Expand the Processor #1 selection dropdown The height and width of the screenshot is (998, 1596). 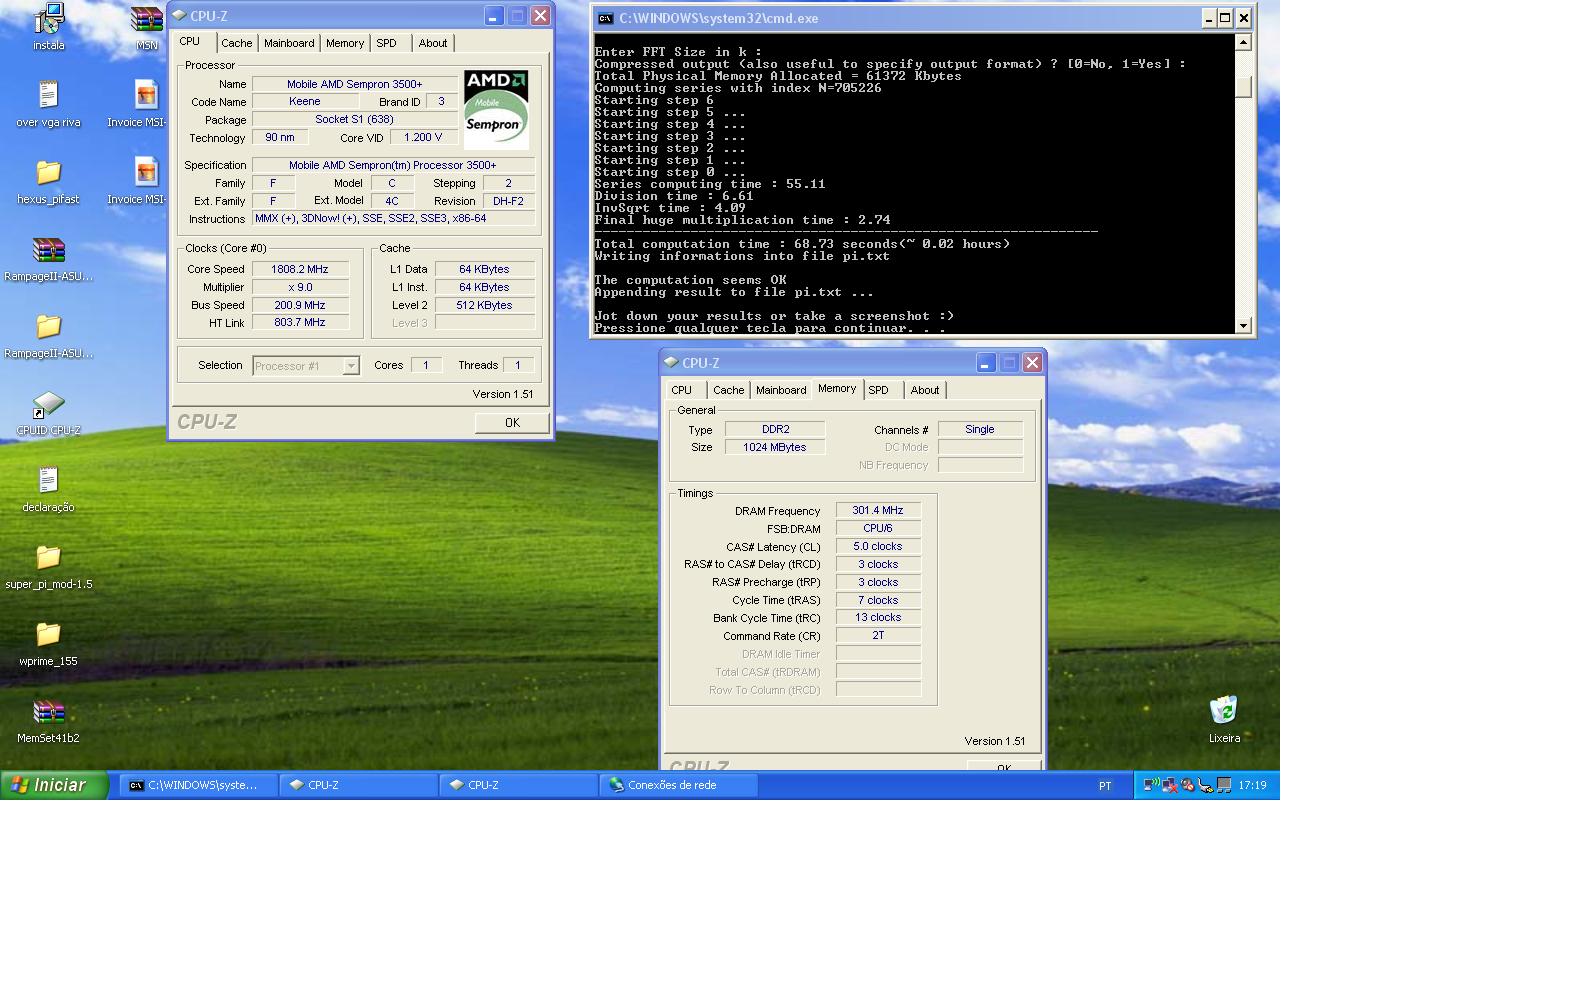point(350,366)
